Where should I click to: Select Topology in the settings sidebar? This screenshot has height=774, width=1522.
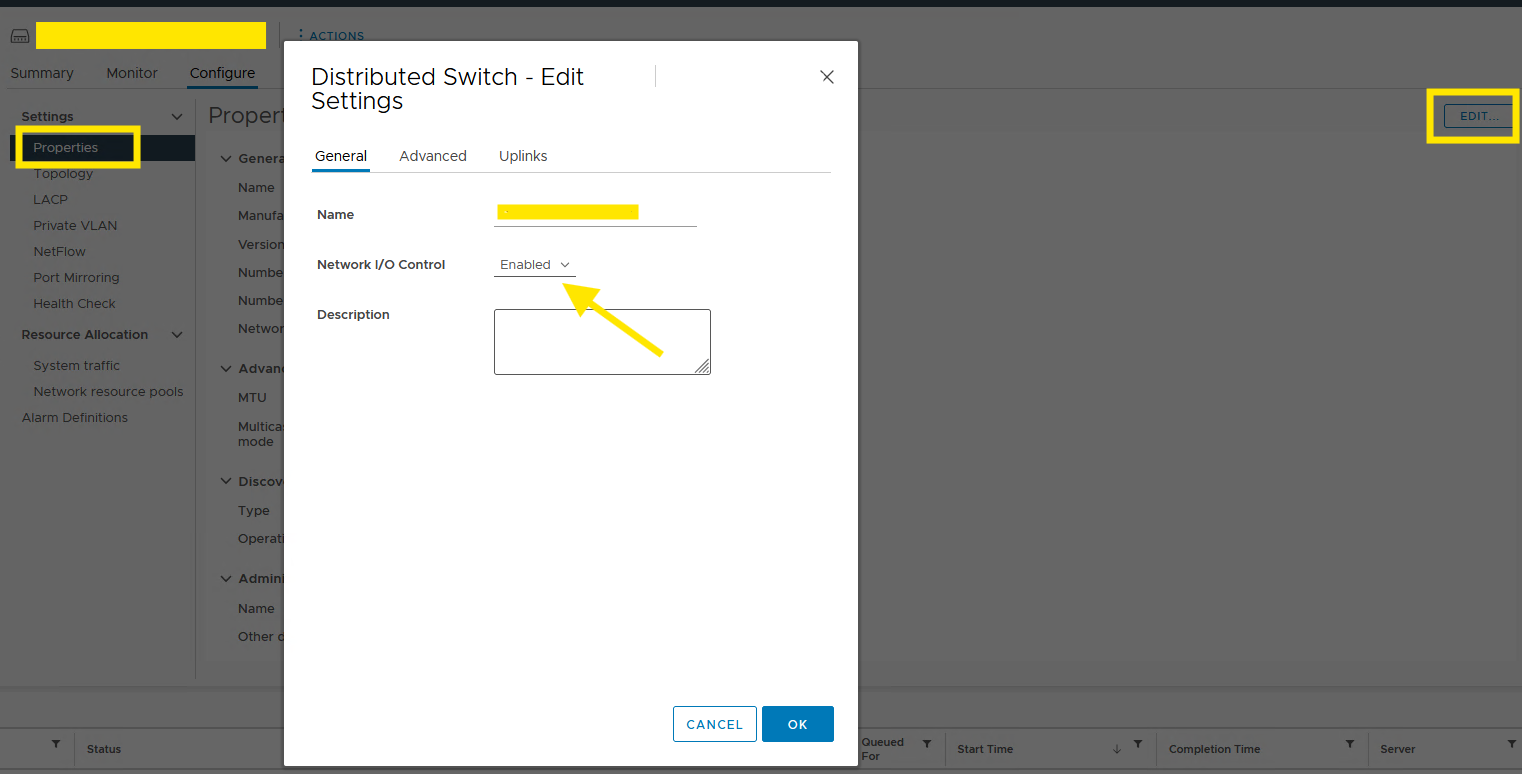63,174
